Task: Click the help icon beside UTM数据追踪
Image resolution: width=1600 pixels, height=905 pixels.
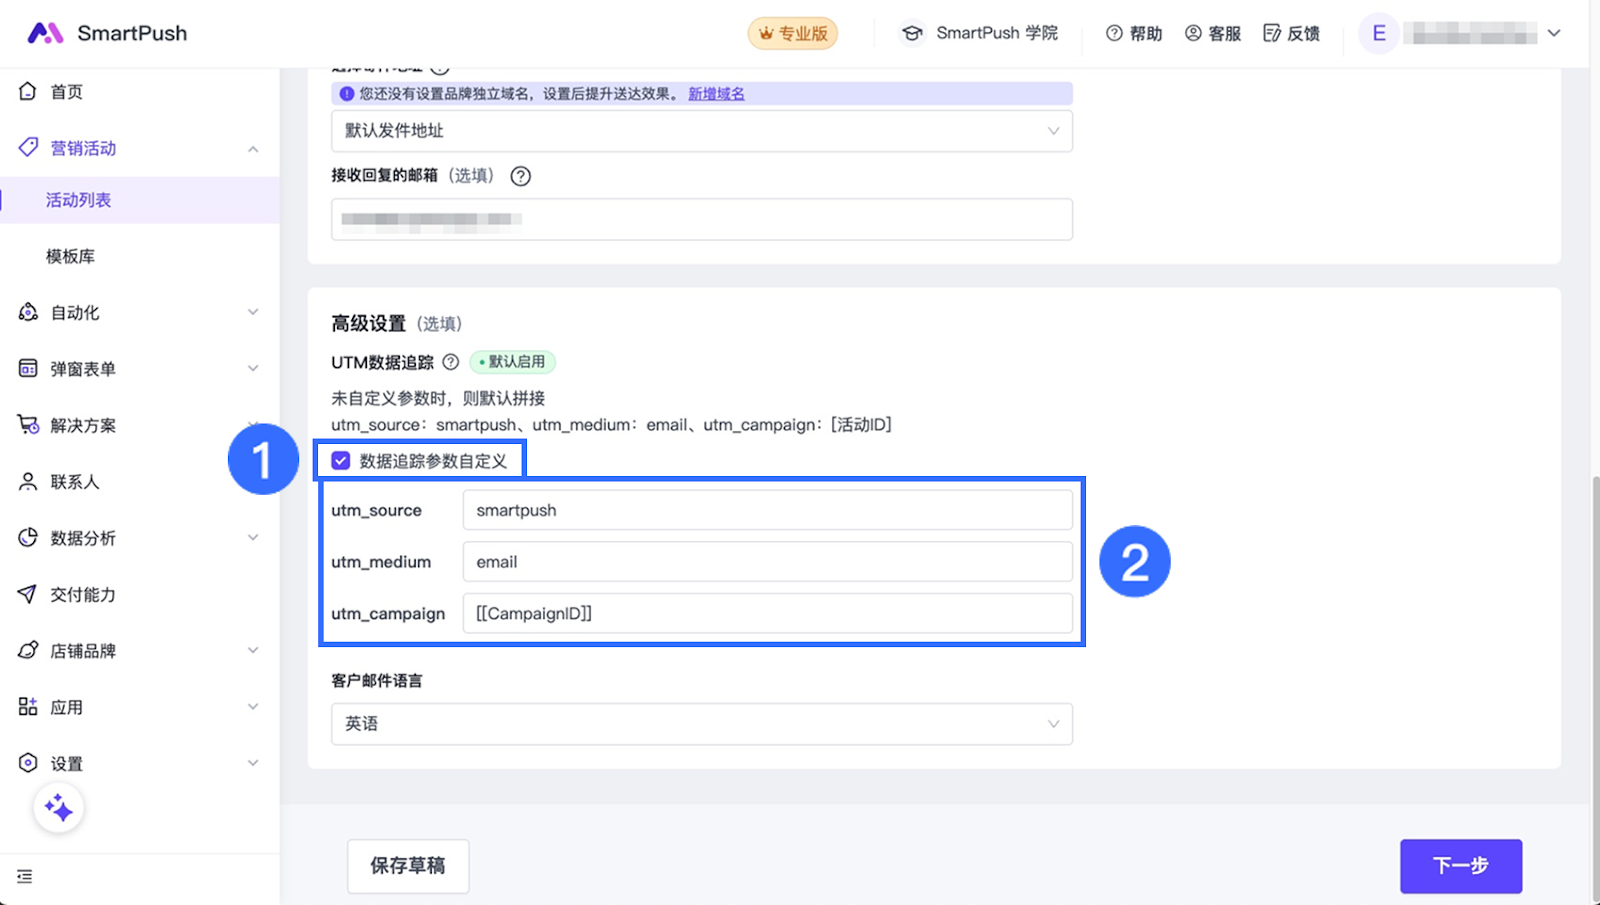Action: pos(451,362)
